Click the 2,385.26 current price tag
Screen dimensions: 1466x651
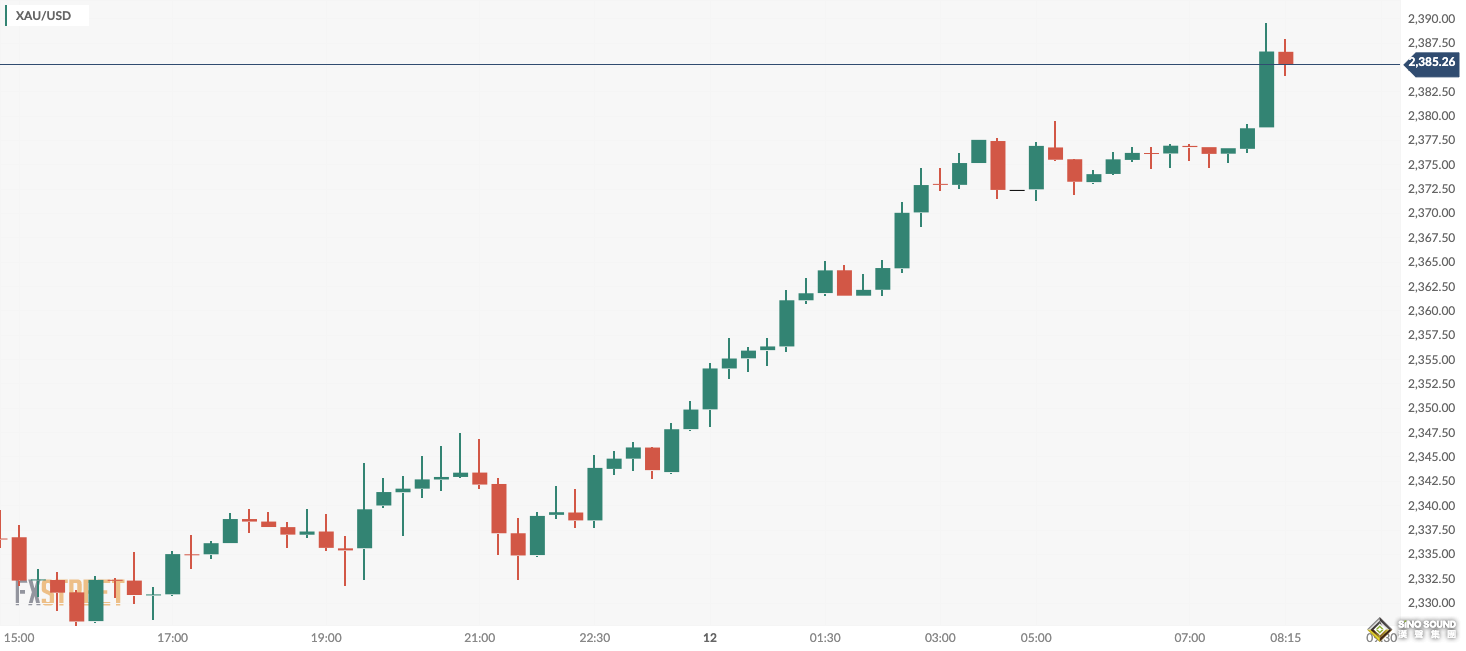click(1431, 63)
